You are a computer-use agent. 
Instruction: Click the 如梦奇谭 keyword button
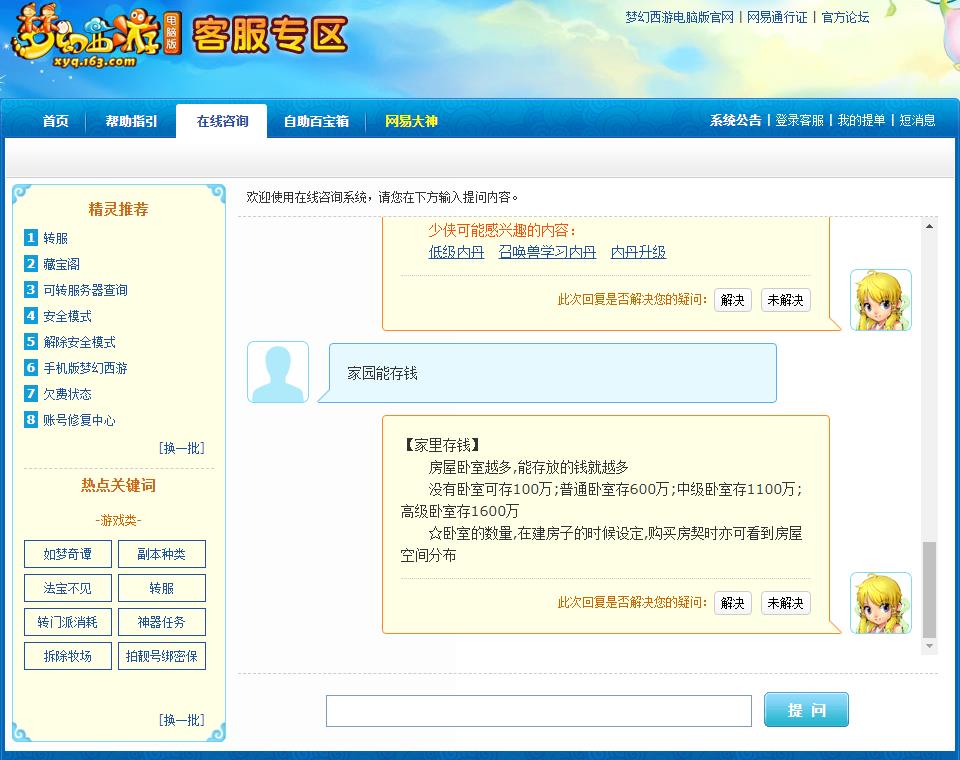click(x=67, y=554)
